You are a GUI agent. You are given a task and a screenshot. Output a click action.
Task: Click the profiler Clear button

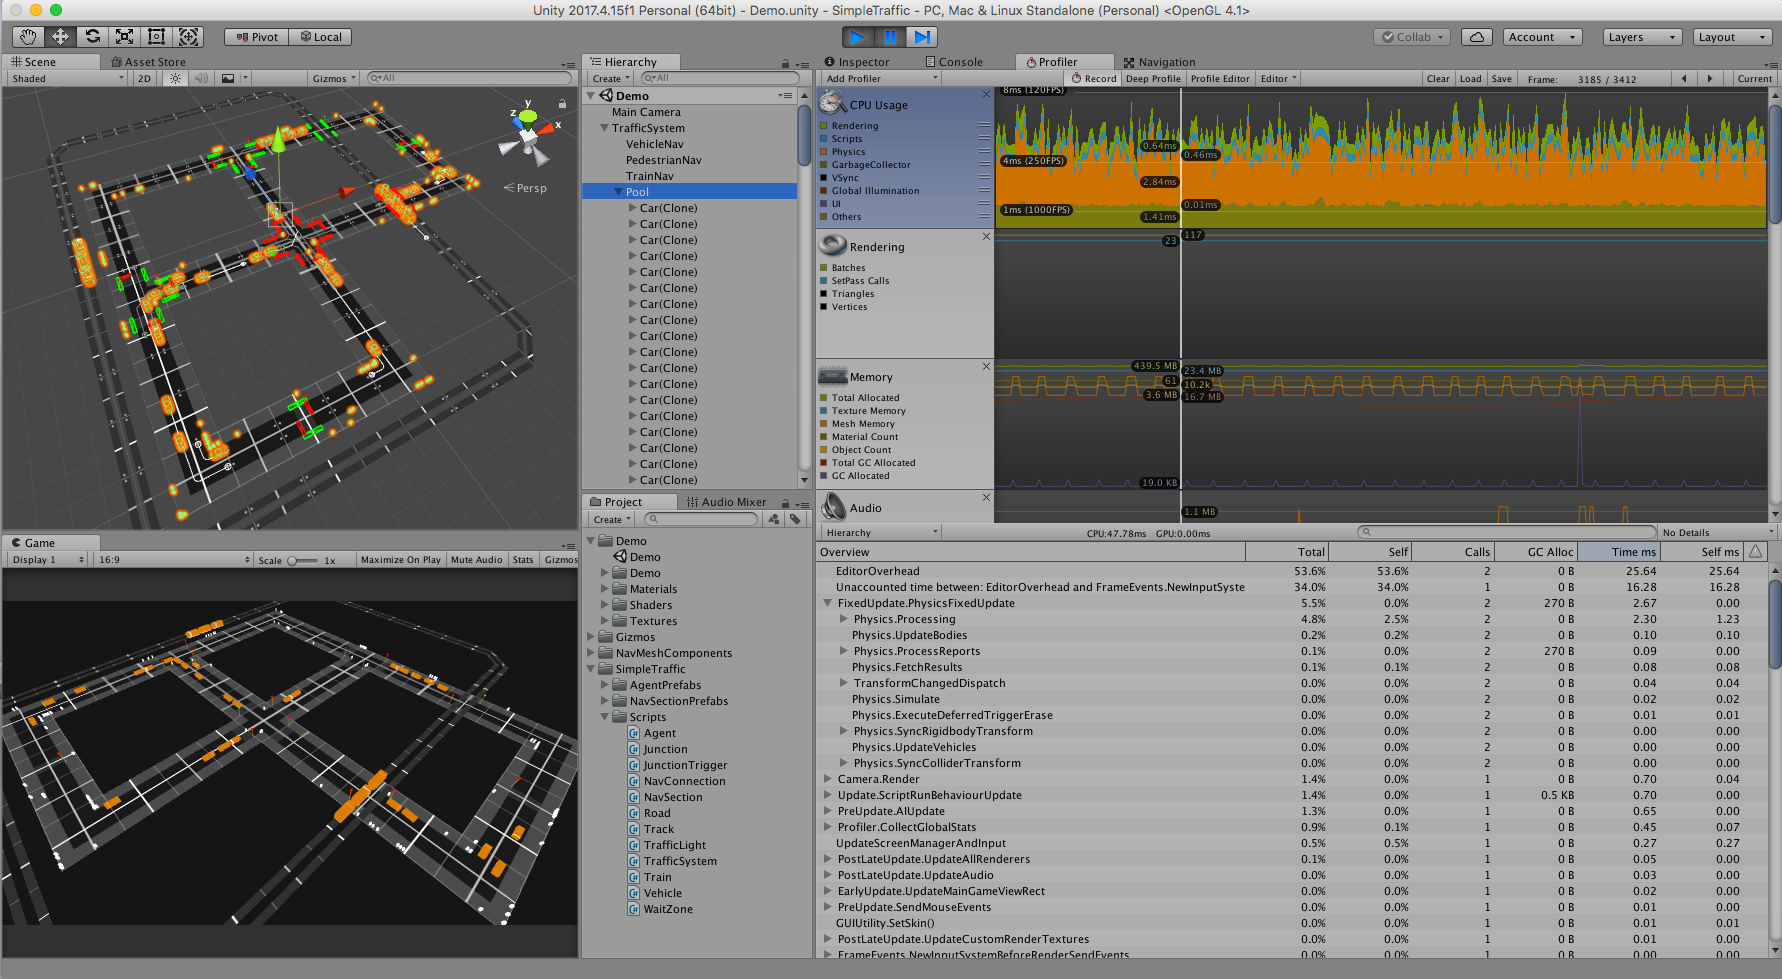(x=1438, y=78)
